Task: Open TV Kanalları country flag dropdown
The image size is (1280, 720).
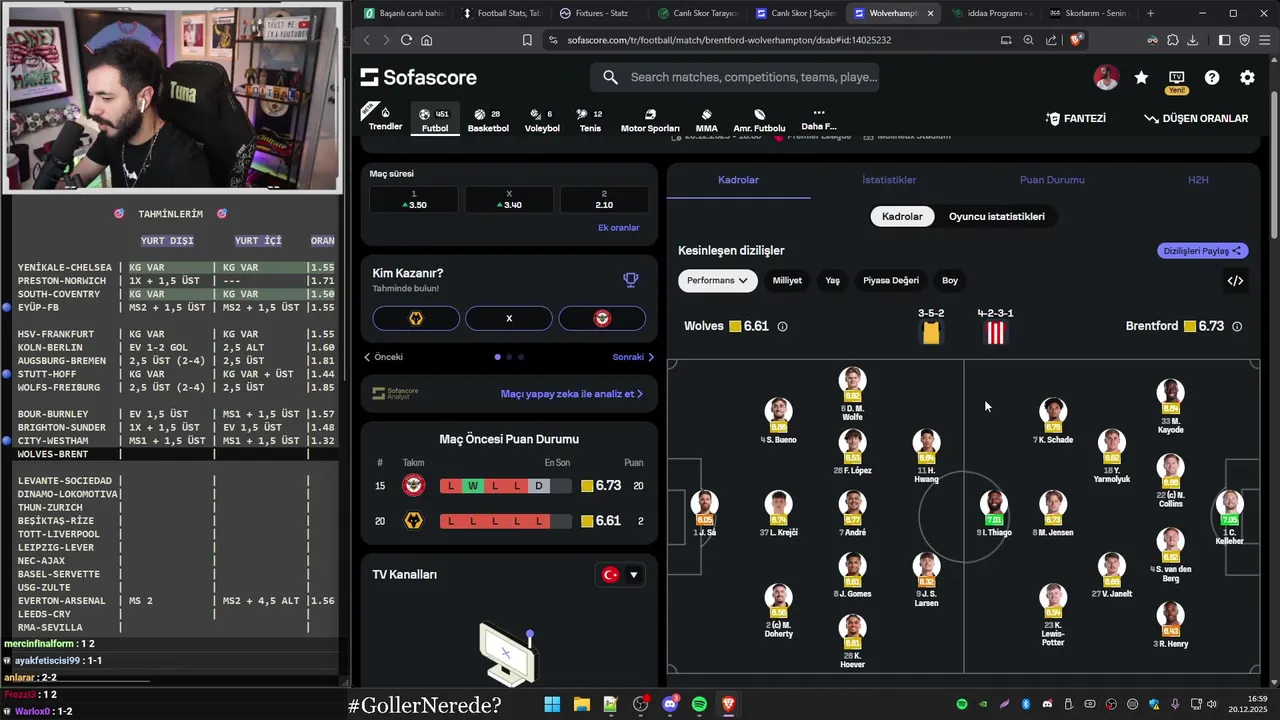Action: point(621,575)
